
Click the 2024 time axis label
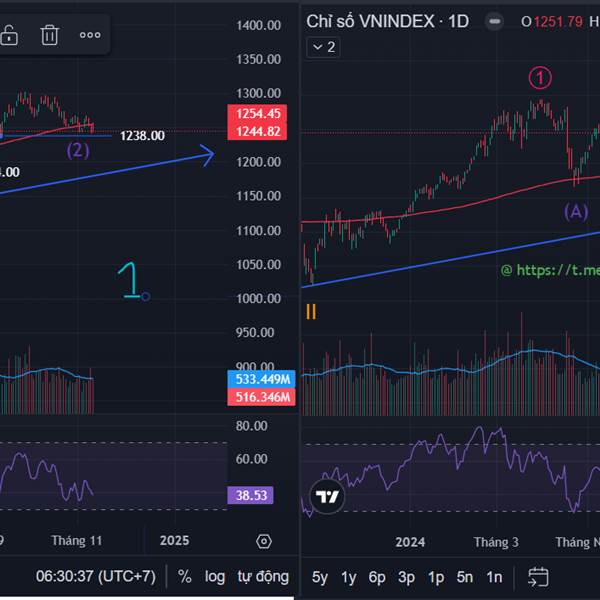pos(410,542)
